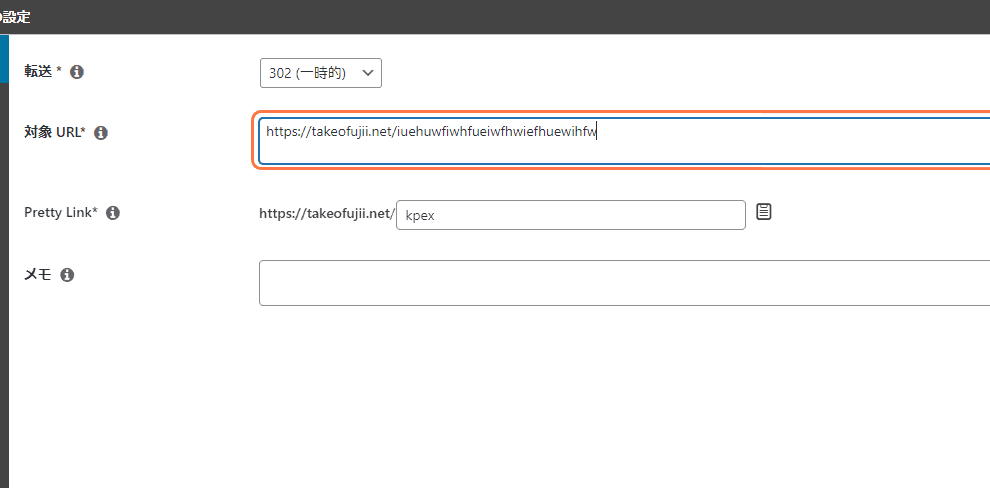Click the info icon beside 対象 URL
The width and height of the screenshot is (990, 488).
[x=101, y=133]
